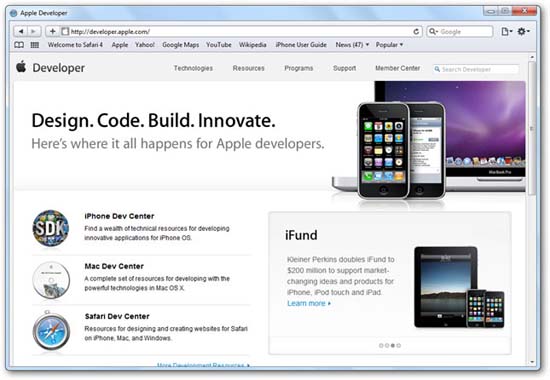Add bookmark with the plus button
Screen dimensions: 550x380
click(x=52, y=32)
